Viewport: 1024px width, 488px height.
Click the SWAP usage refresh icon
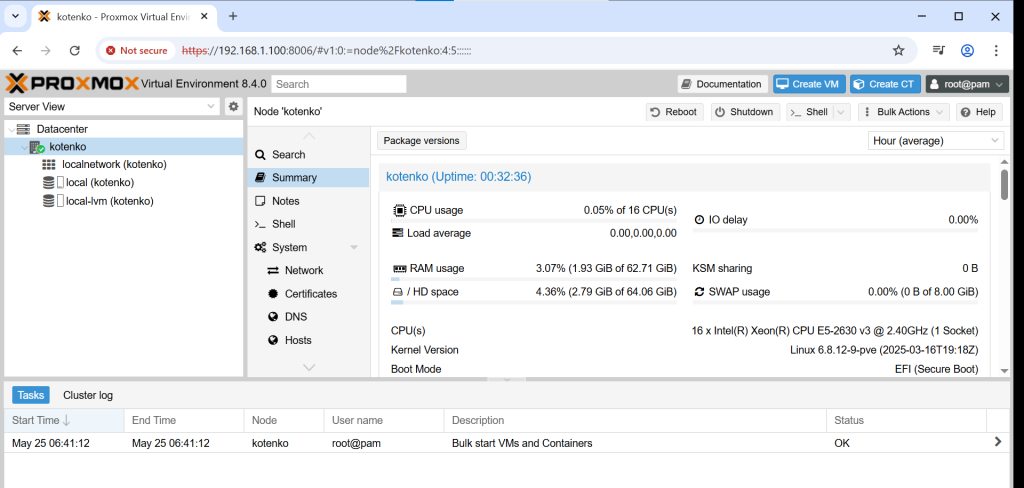(699, 292)
